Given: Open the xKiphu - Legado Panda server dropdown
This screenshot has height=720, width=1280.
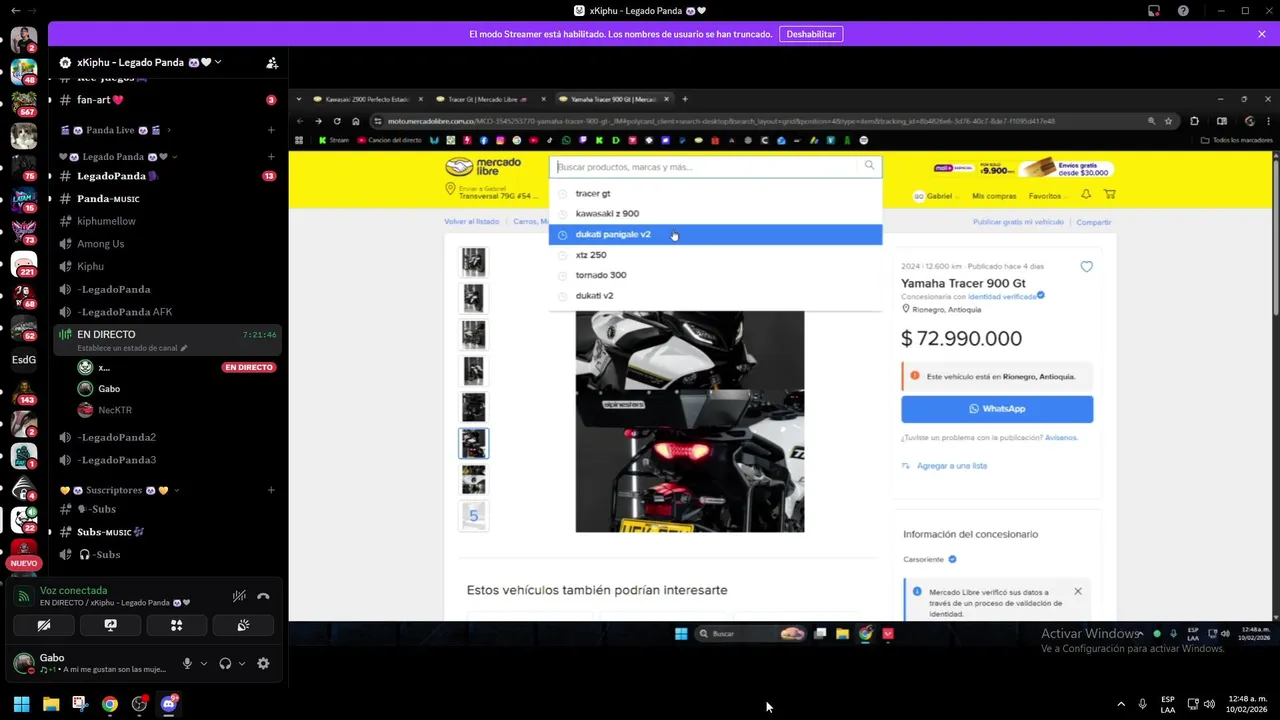Looking at the screenshot, I should 140,62.
